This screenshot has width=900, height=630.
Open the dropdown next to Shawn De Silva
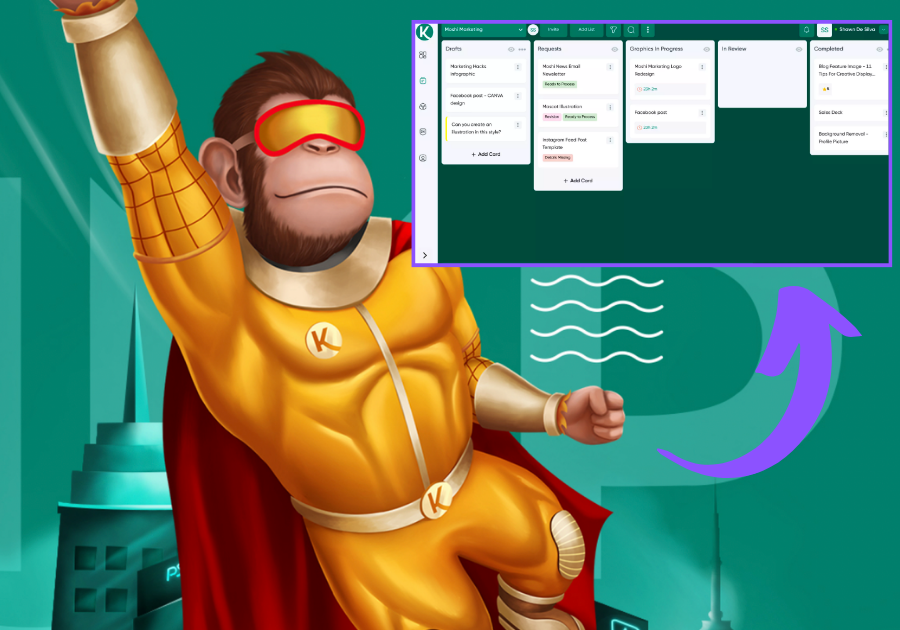[x=883, y=30]
